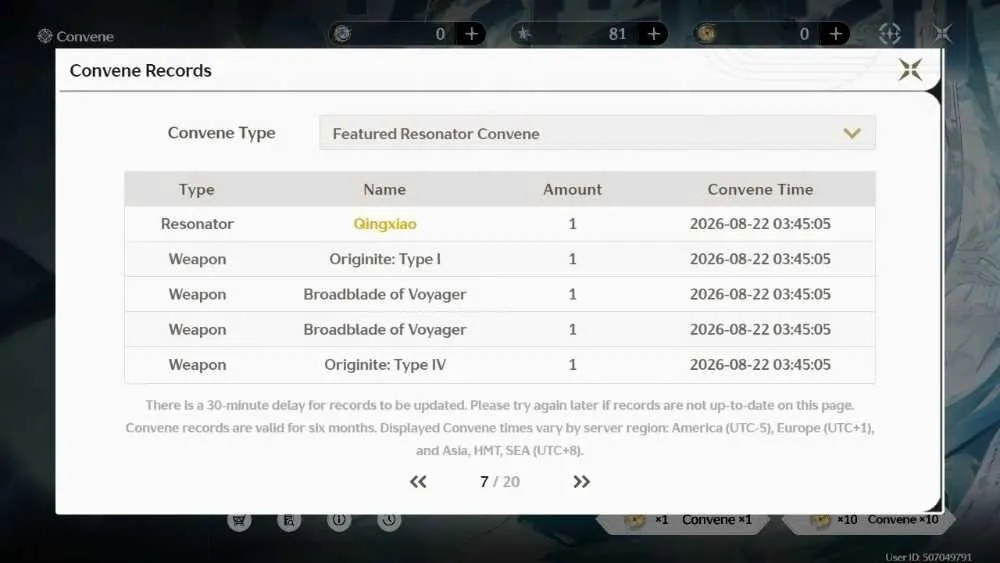Click the Name column header
Image resolution: width=1000 pixels, height=563 pixels.
(385, 189)
